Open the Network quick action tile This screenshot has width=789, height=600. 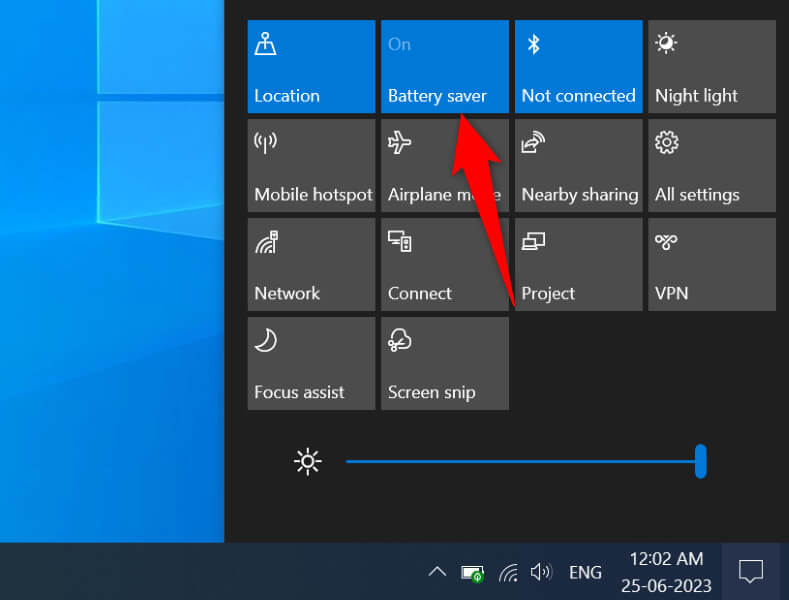(311, 264)
